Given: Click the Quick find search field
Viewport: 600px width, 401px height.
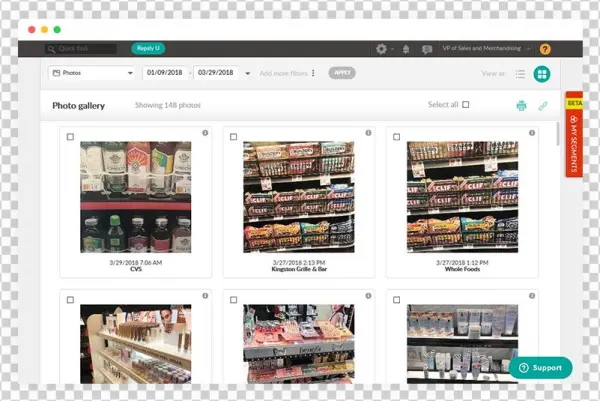Looking at the screenshot, I should pyautogui.click(x=82, y=49).
